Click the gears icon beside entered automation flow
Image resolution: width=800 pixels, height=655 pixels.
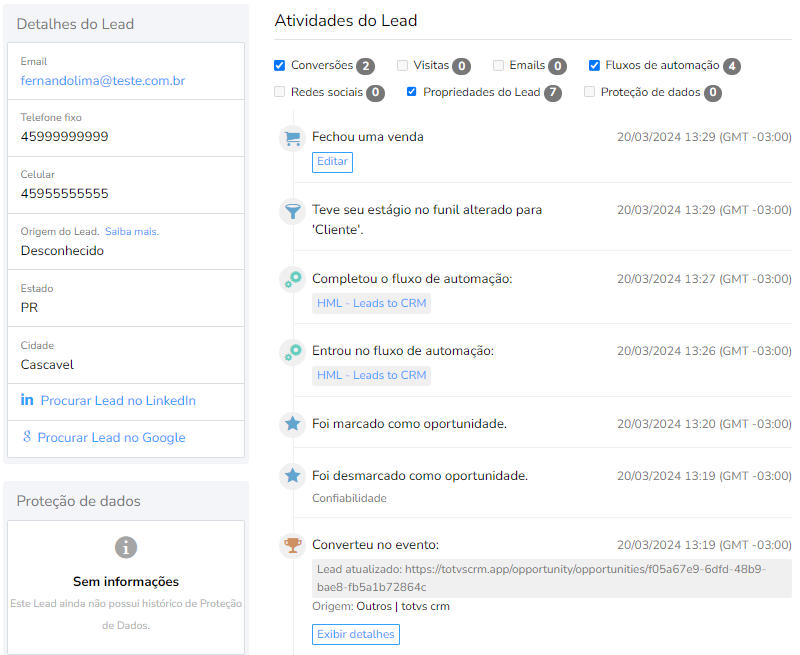tap(292, 352)
